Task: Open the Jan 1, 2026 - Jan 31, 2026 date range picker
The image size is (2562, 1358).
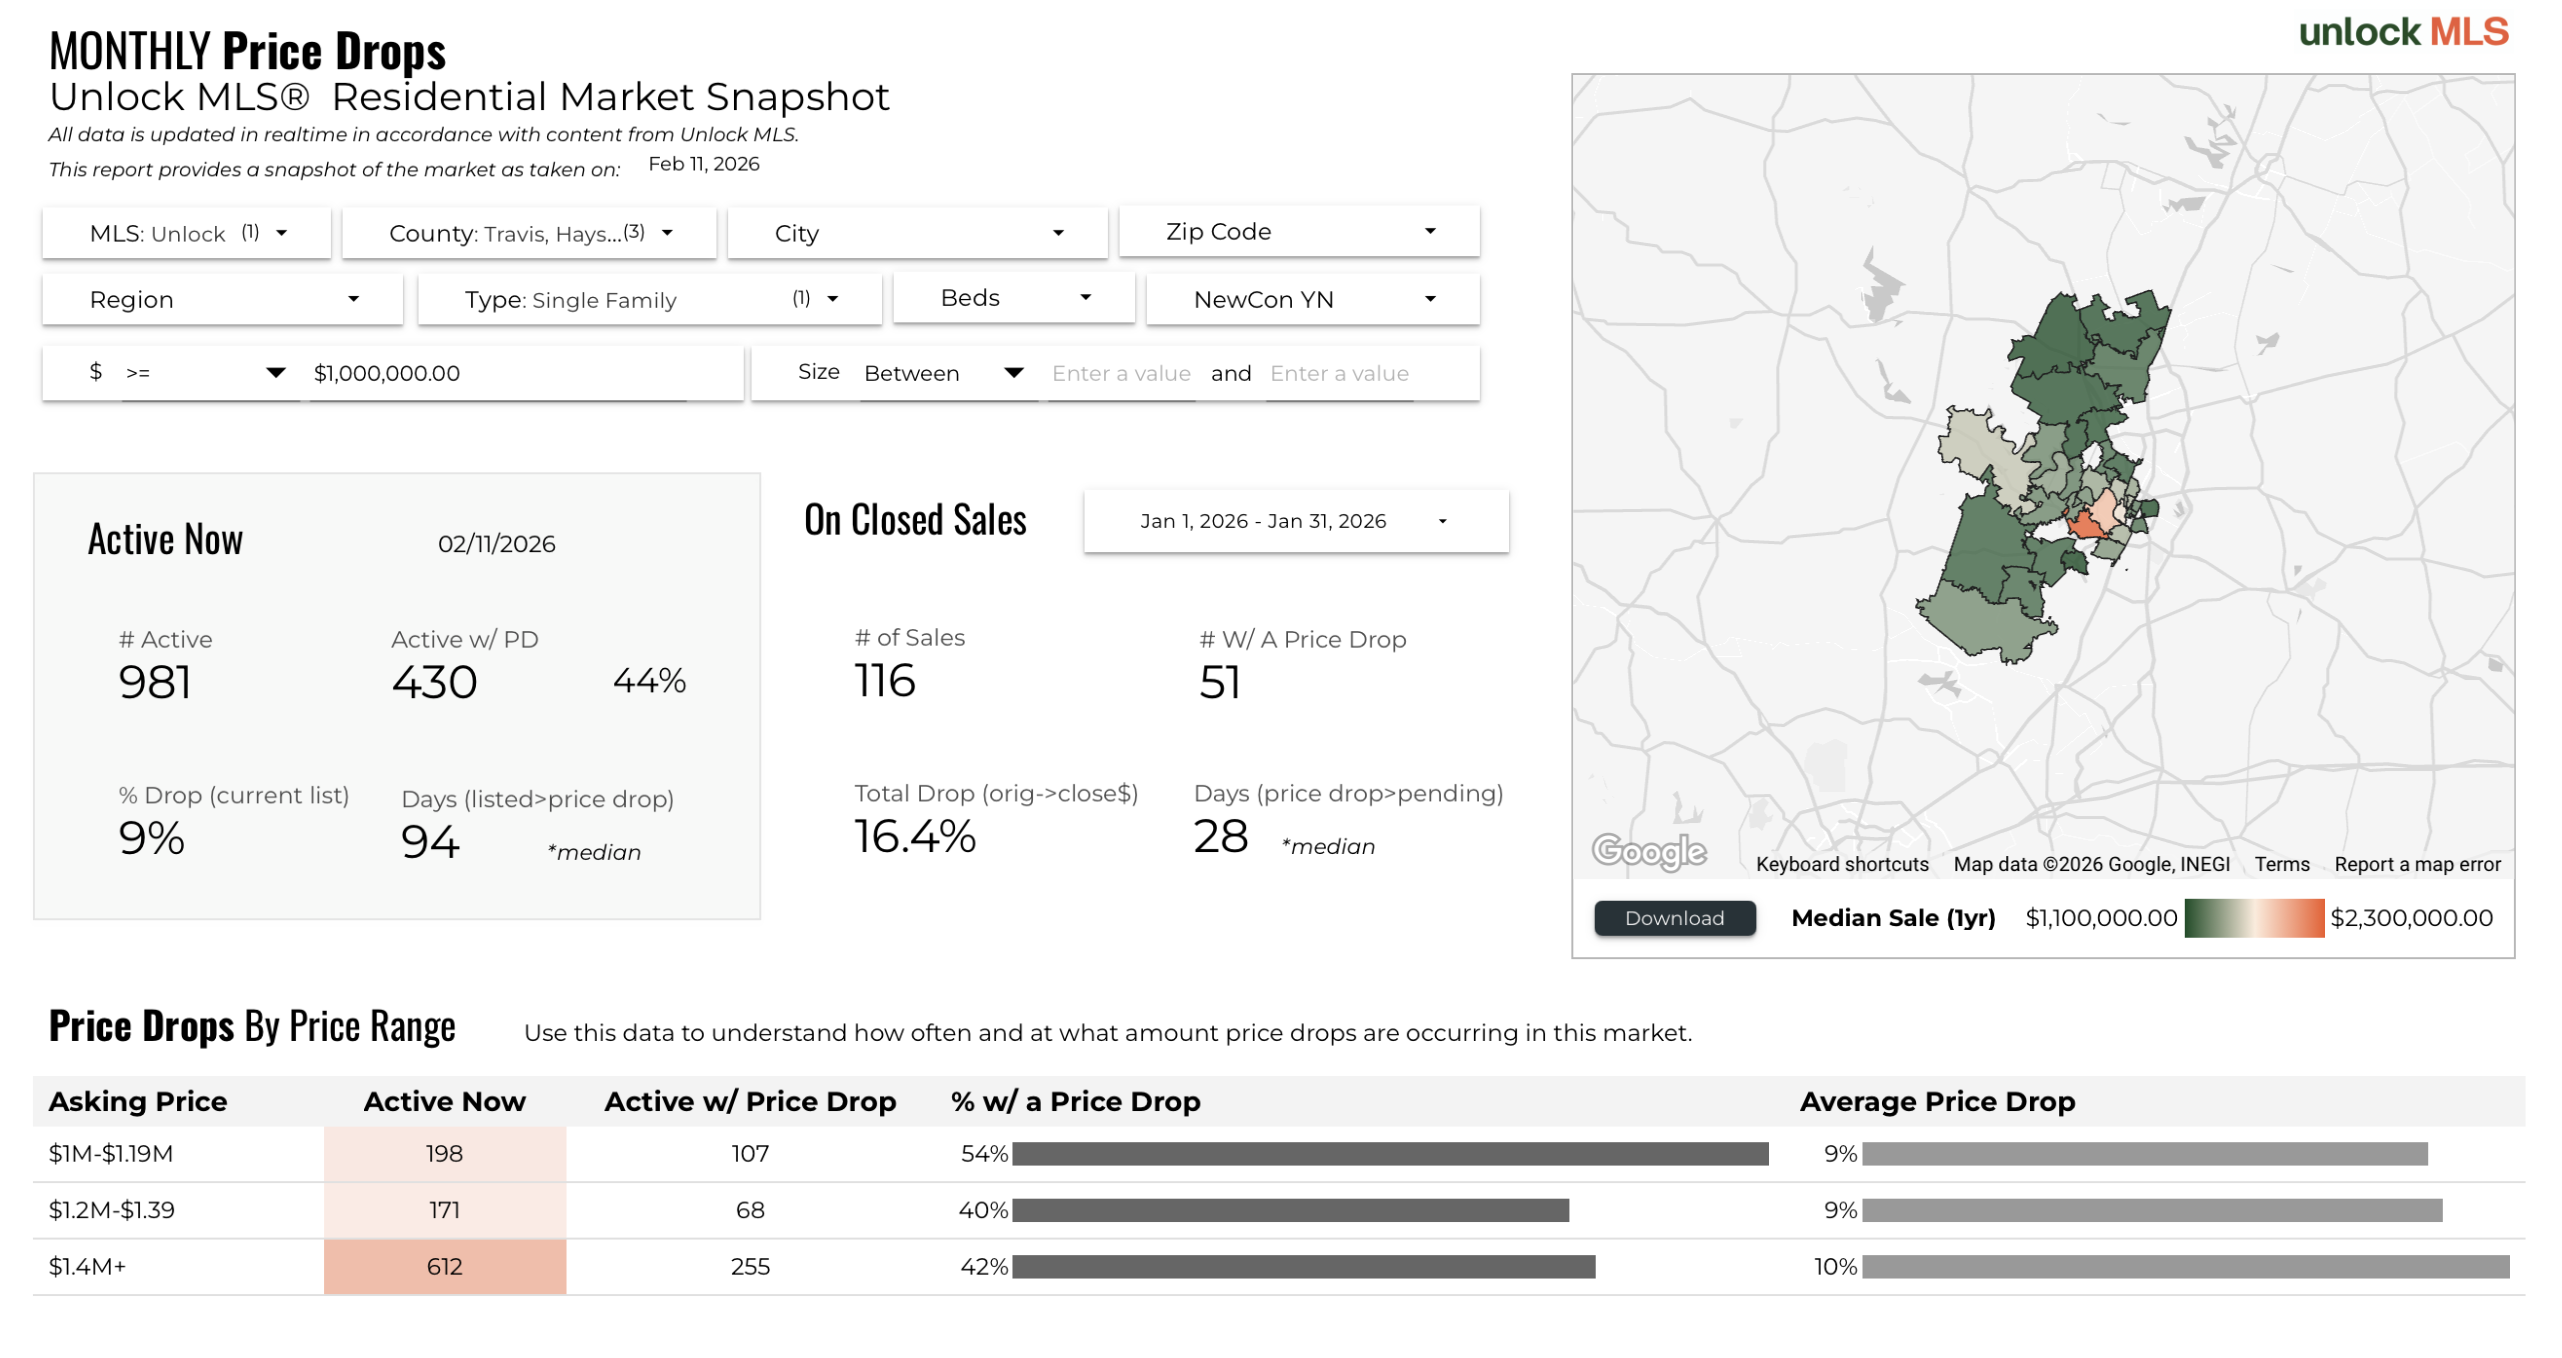Action: point(1296,521)
